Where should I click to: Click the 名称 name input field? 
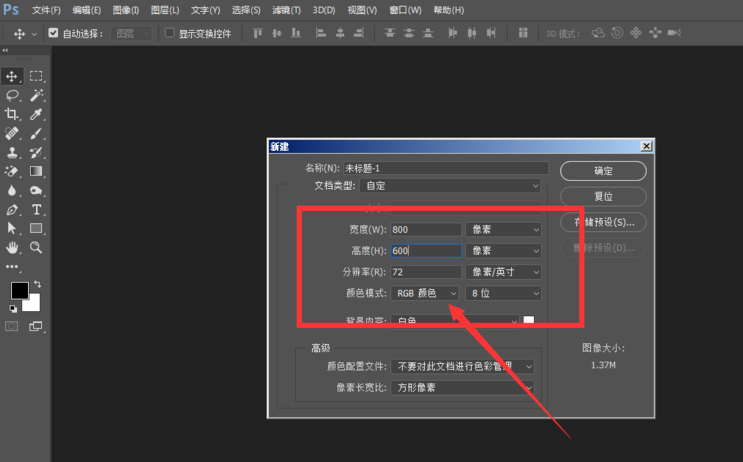tap(446, 168)
